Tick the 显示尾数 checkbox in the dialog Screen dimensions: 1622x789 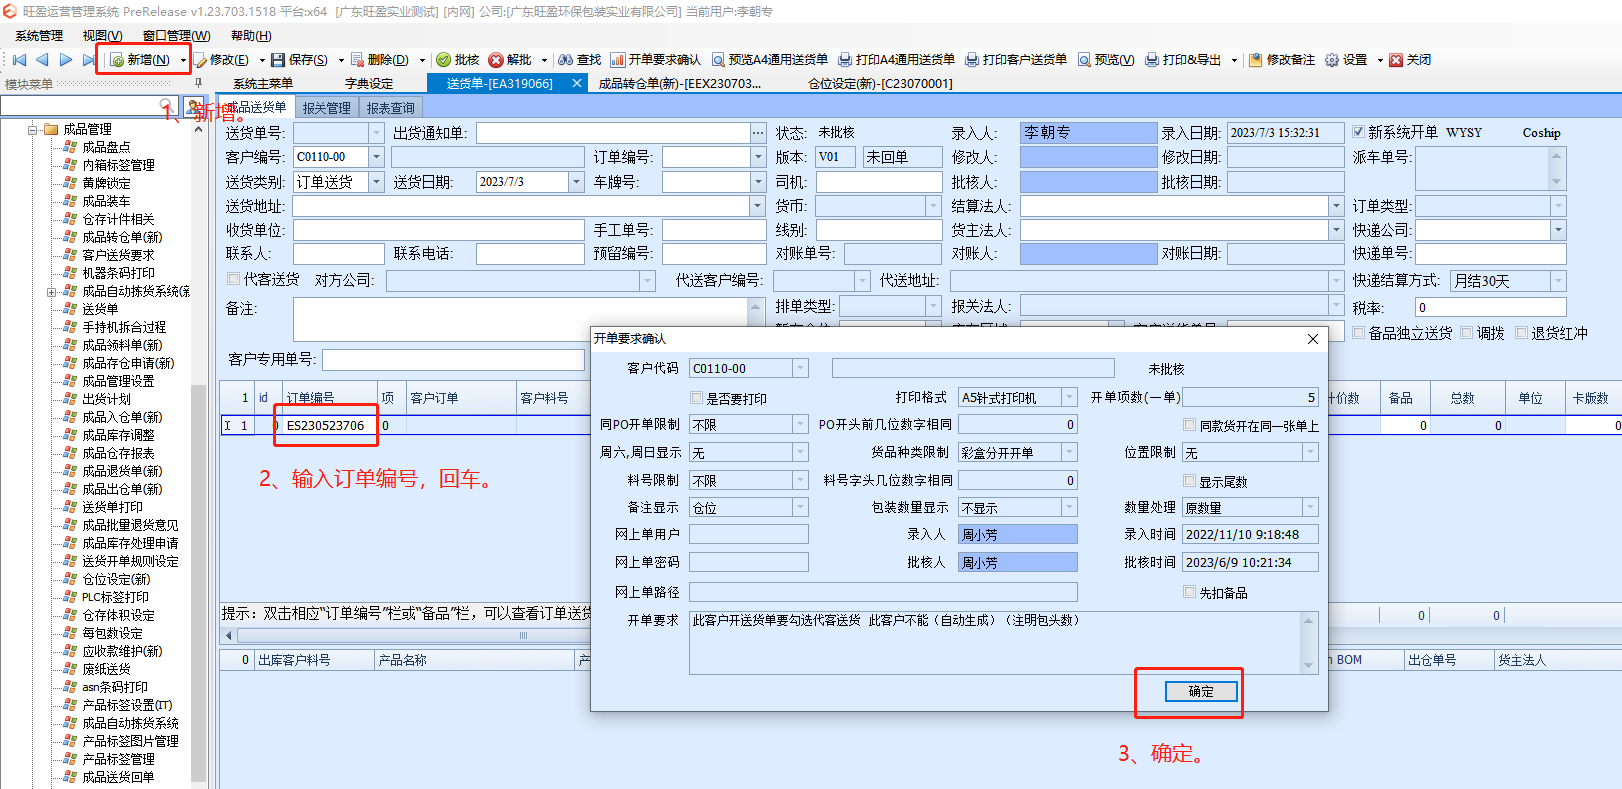1190,481
